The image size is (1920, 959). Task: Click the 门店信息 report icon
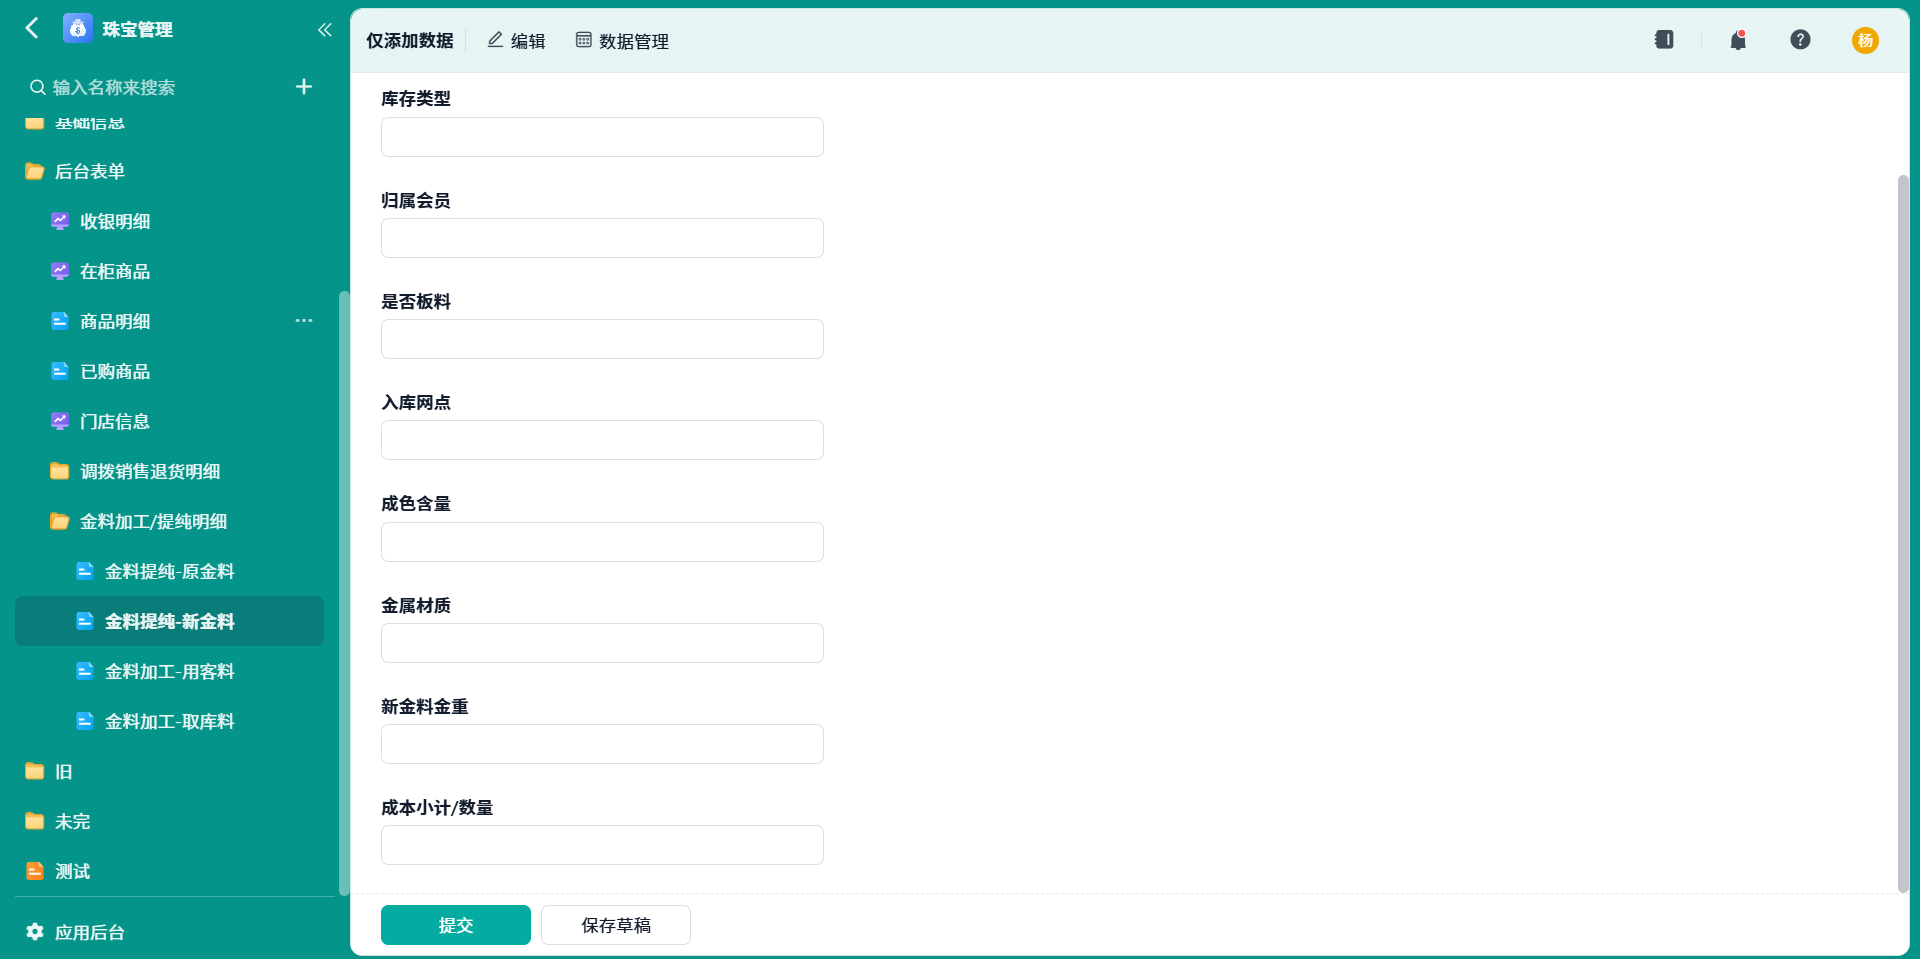[x=60, y=421]
